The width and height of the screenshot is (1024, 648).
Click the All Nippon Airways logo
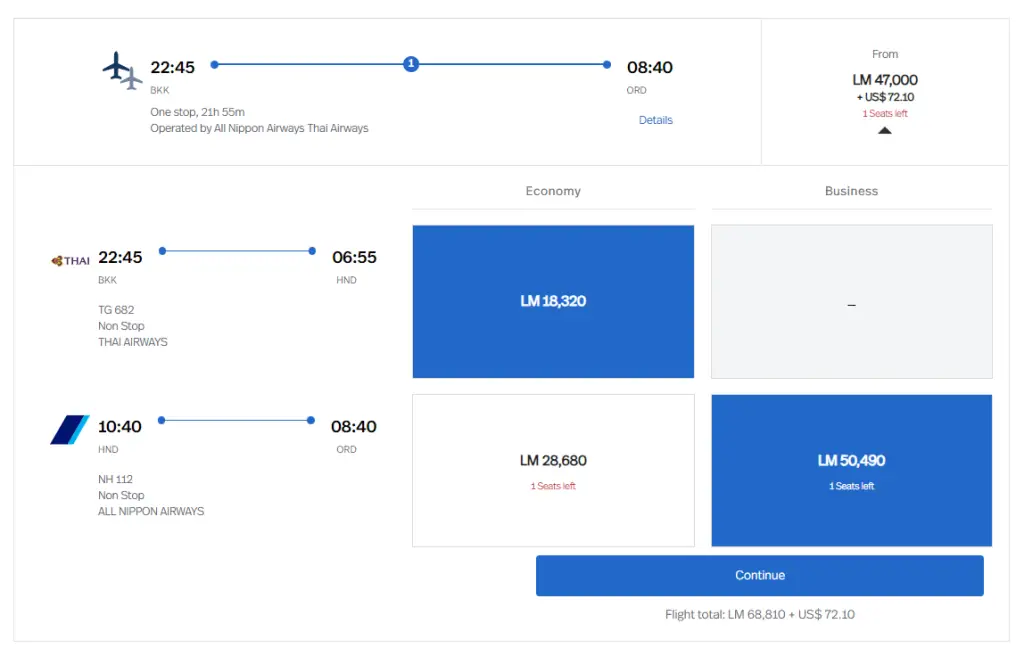[70, 430]
